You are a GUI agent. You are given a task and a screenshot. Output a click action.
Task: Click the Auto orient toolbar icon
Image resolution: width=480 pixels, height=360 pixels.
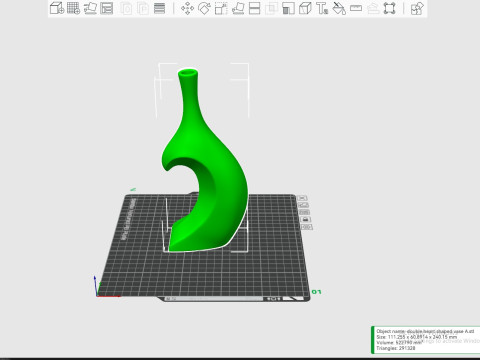90,8
